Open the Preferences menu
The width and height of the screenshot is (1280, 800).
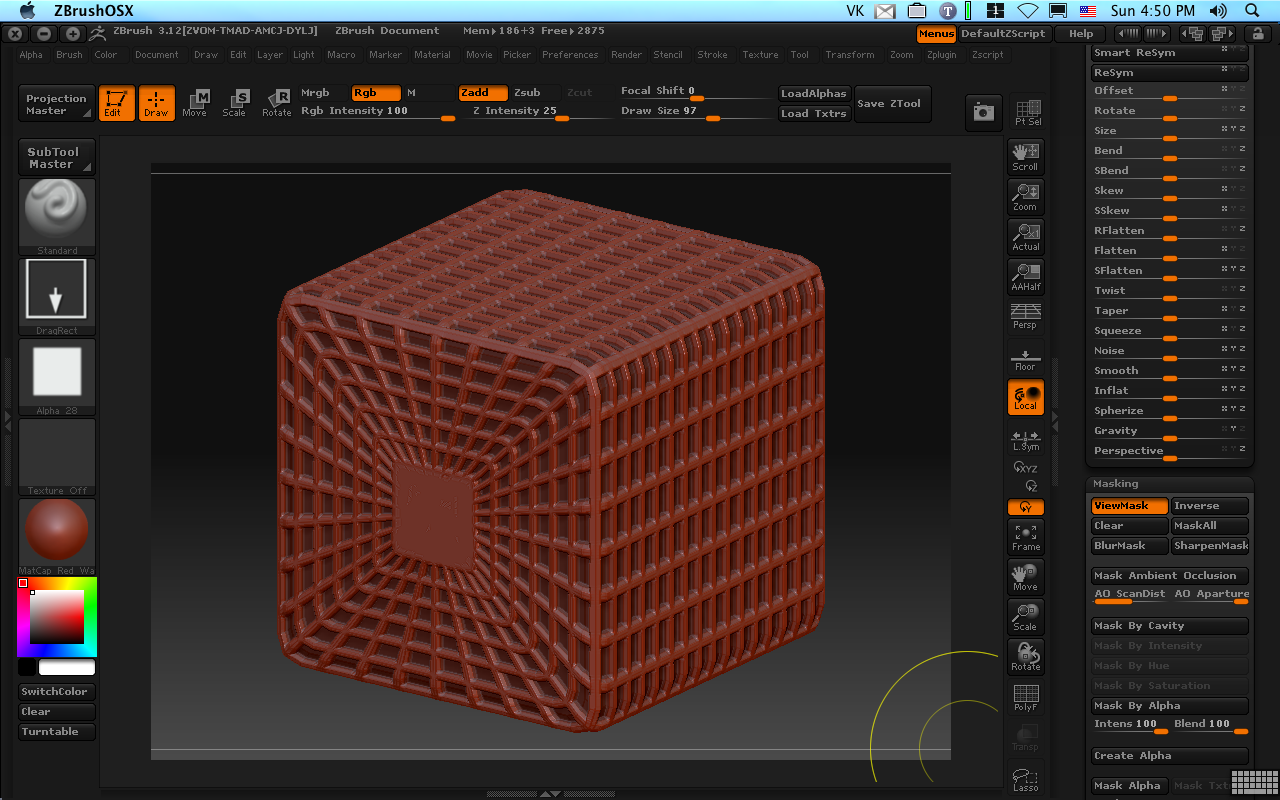tap(570, 55)
